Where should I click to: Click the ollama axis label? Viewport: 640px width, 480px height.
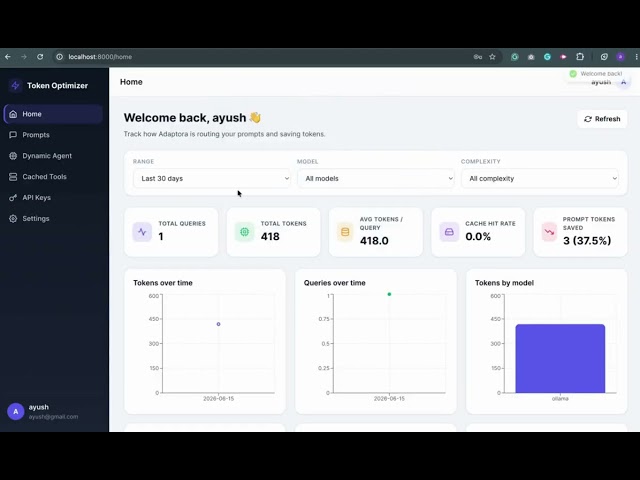560,399
